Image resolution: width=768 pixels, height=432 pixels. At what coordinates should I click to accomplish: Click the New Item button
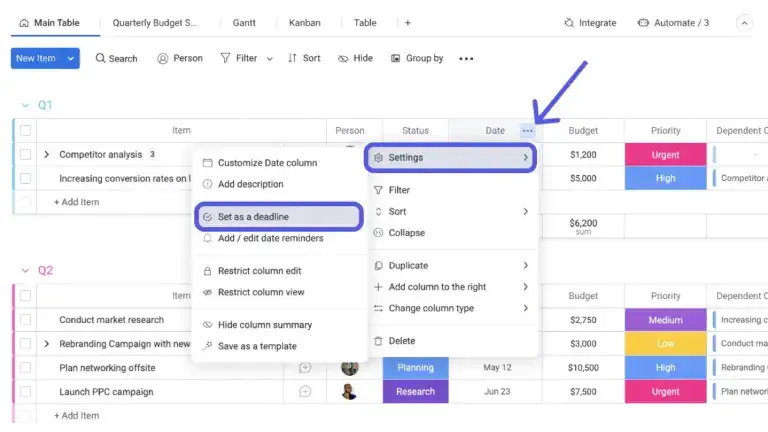click(x=37, y=58)
